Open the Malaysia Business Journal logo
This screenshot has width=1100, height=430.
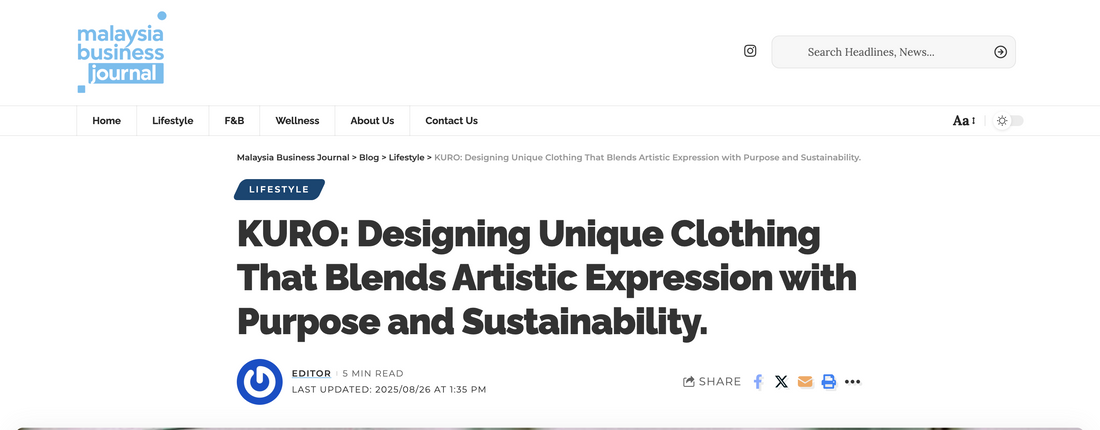point(121,52)
